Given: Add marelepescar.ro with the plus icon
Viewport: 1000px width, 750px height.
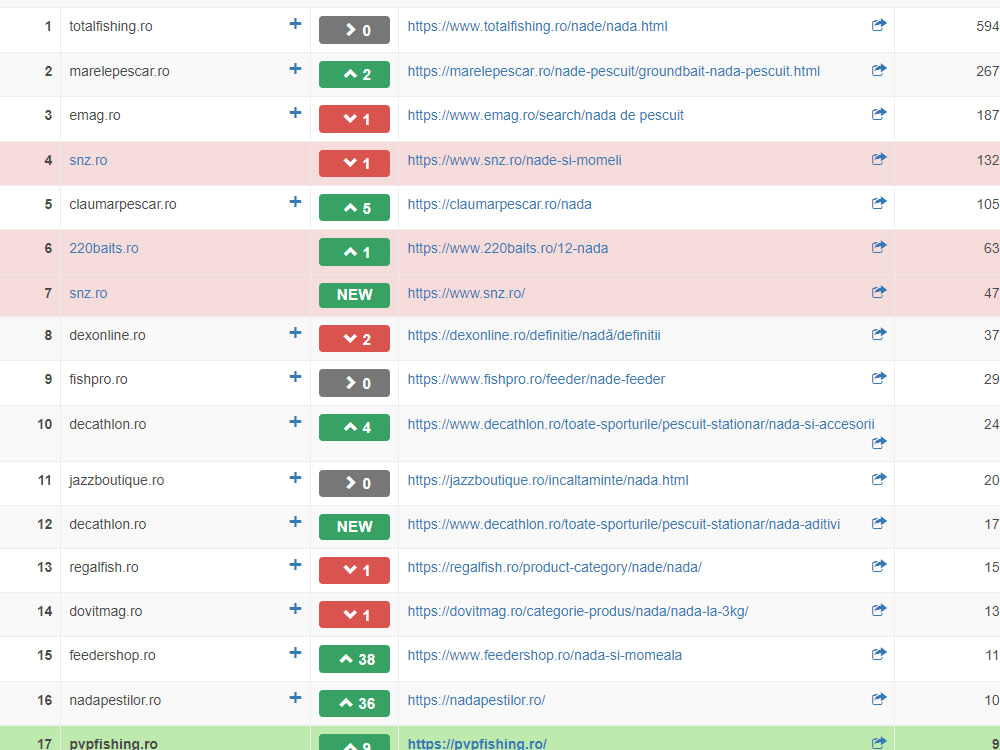Looking at the screenshot, I should [295, 69].
